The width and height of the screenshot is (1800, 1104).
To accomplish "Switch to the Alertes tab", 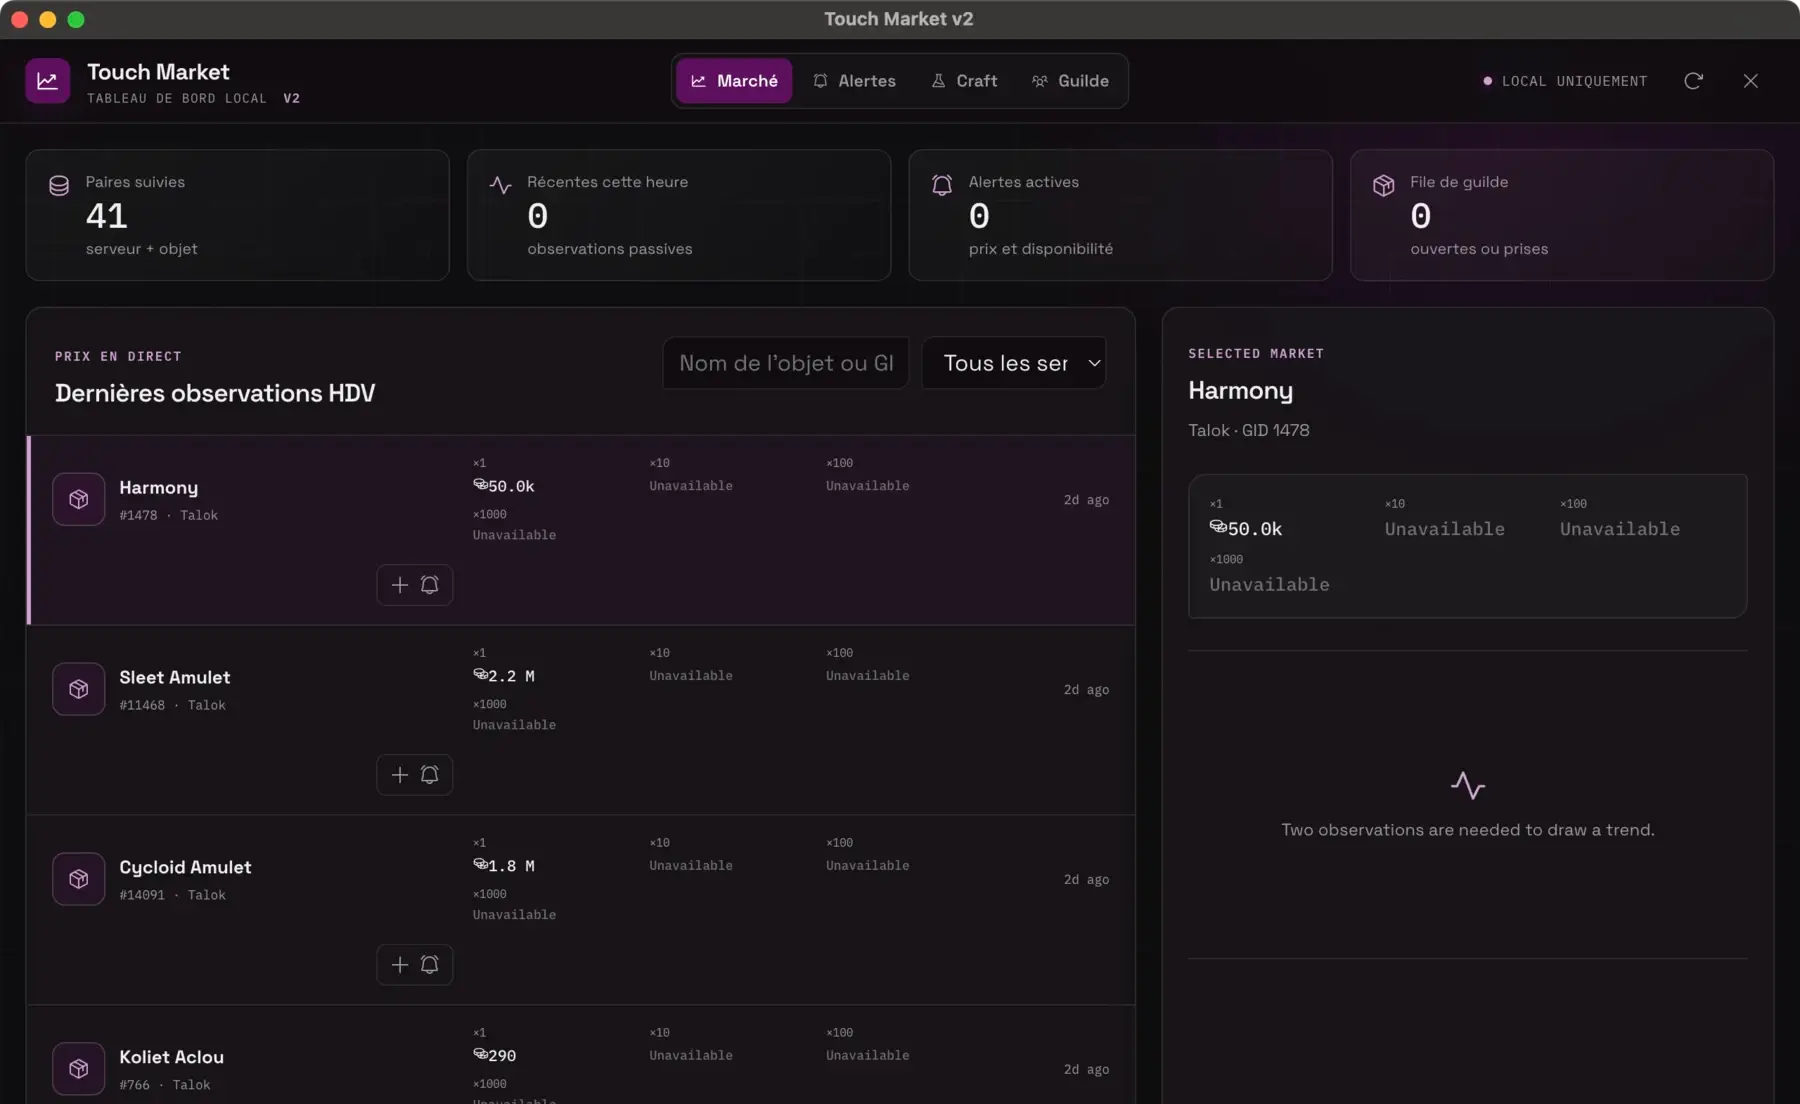I will coord(854,81).
